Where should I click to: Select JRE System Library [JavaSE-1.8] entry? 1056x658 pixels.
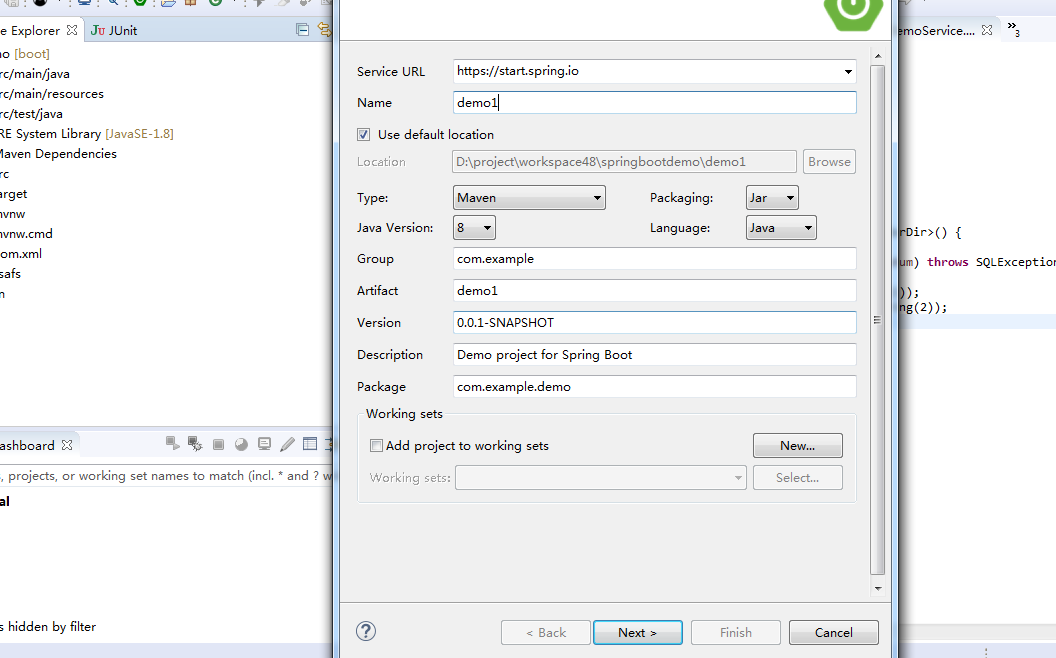click(x=87, y=134)
